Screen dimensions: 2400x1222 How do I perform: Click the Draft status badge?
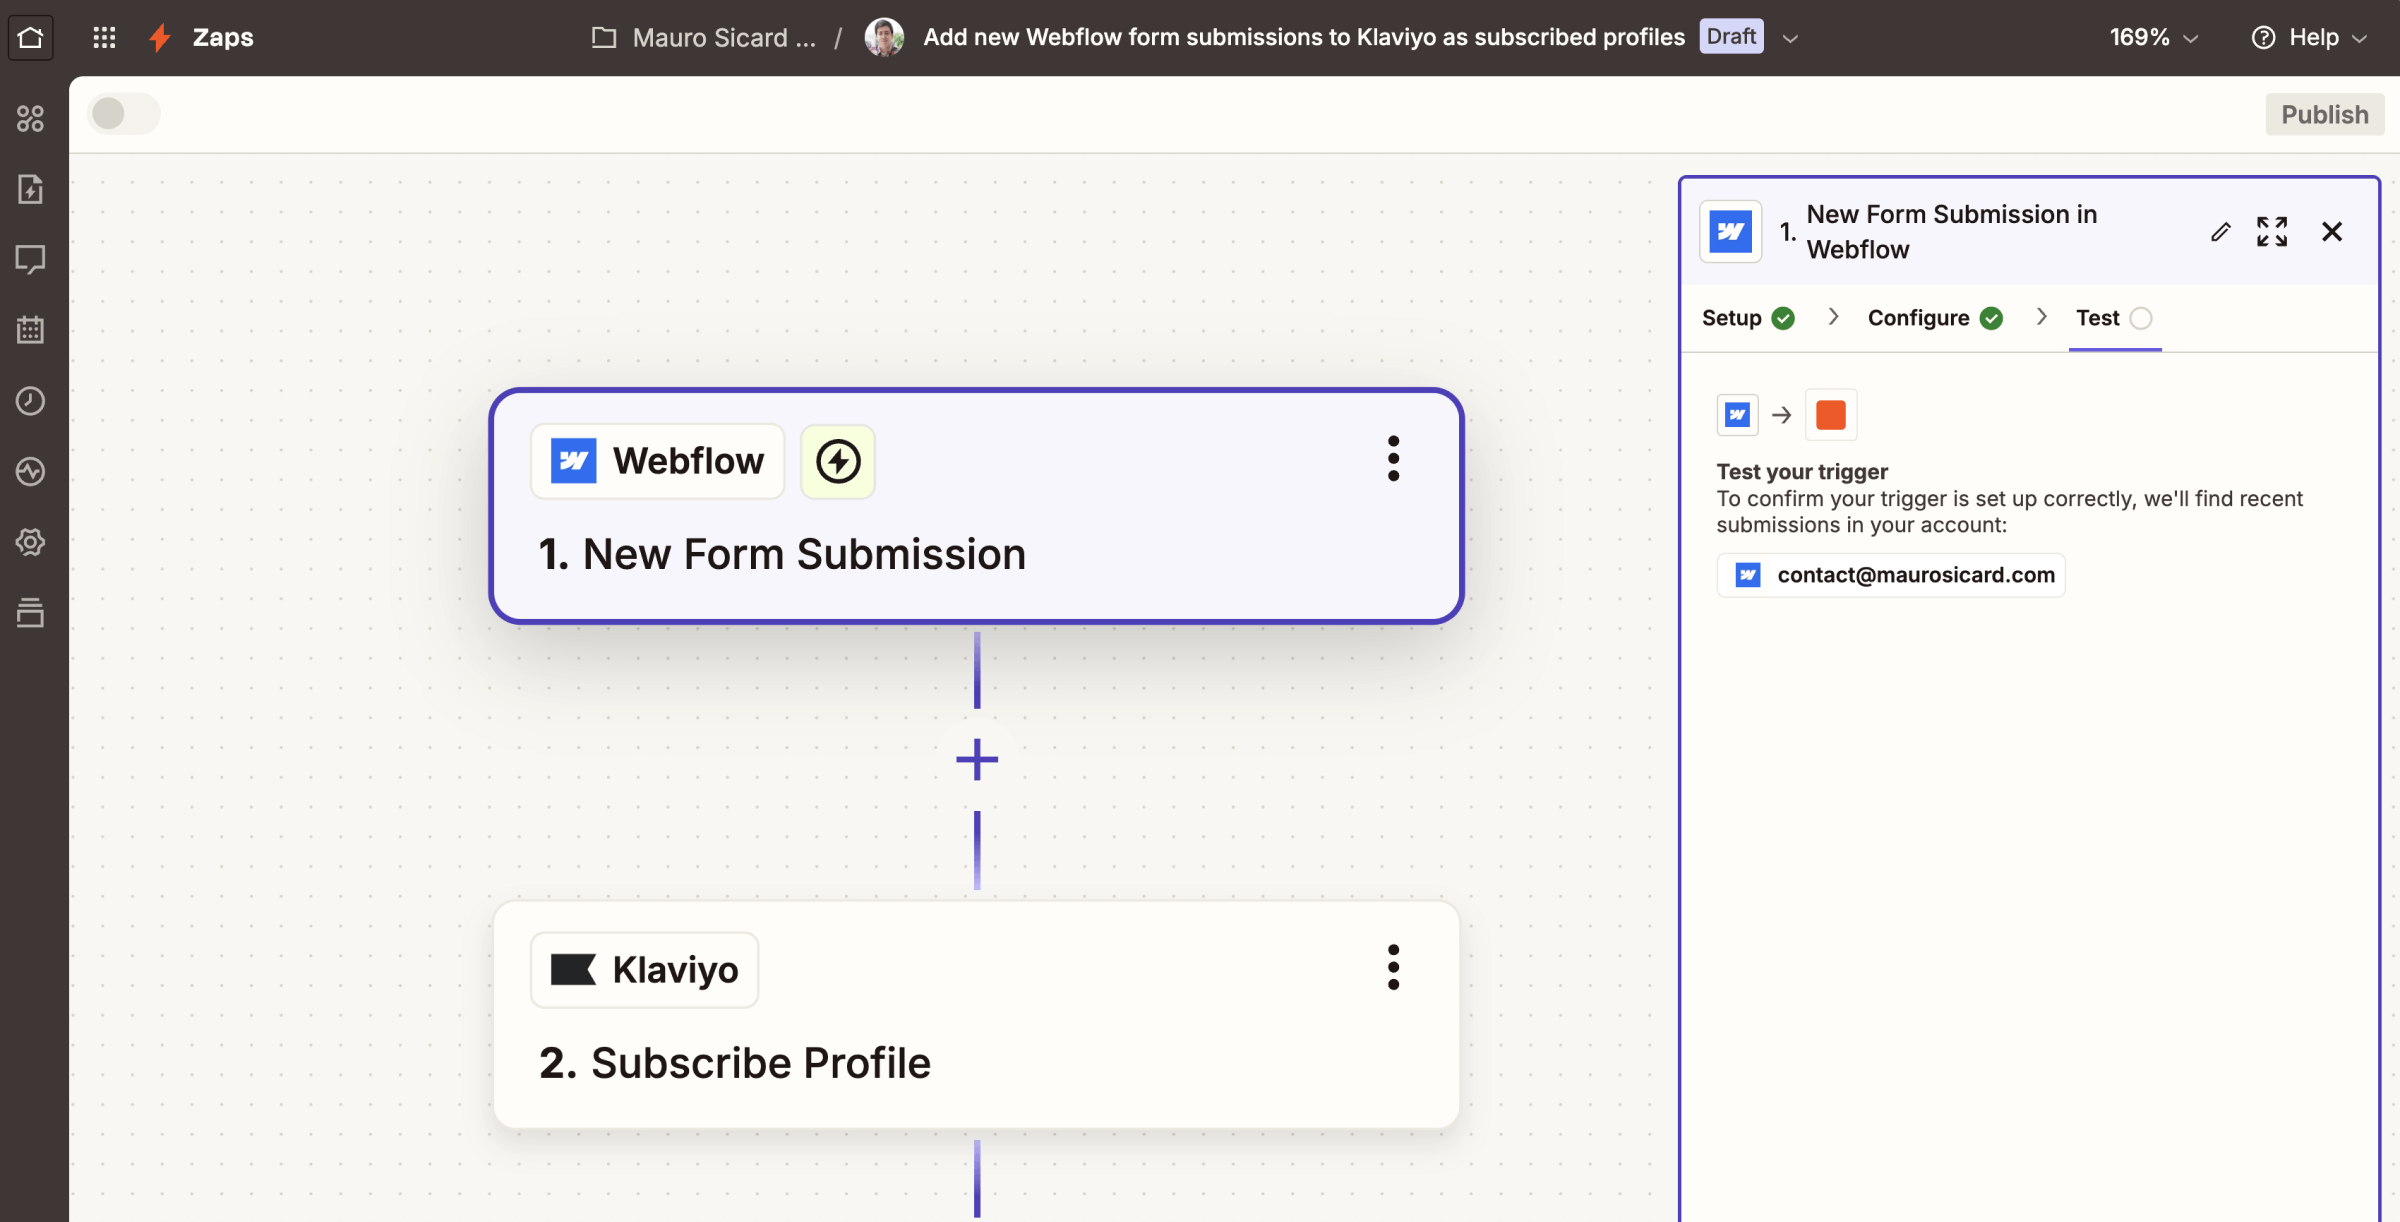tap(1731, 37)
